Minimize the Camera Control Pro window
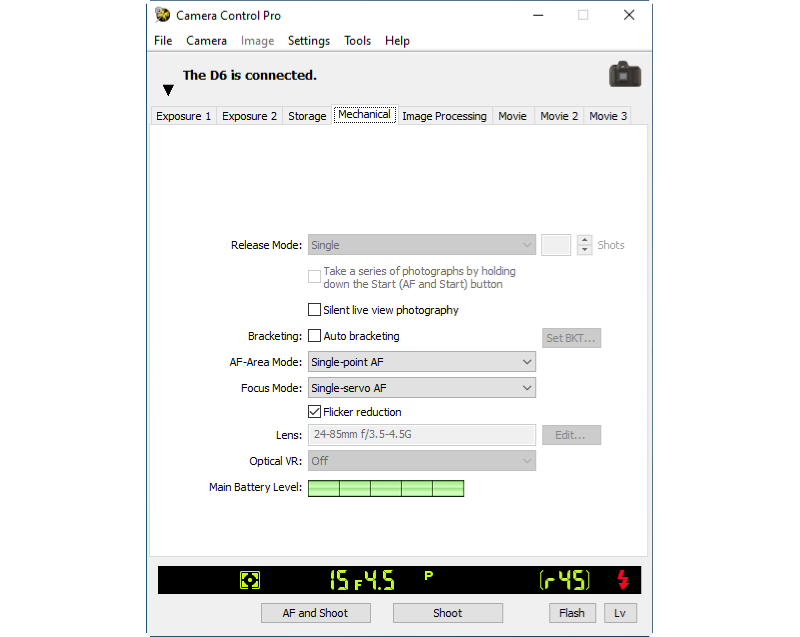 538,15
